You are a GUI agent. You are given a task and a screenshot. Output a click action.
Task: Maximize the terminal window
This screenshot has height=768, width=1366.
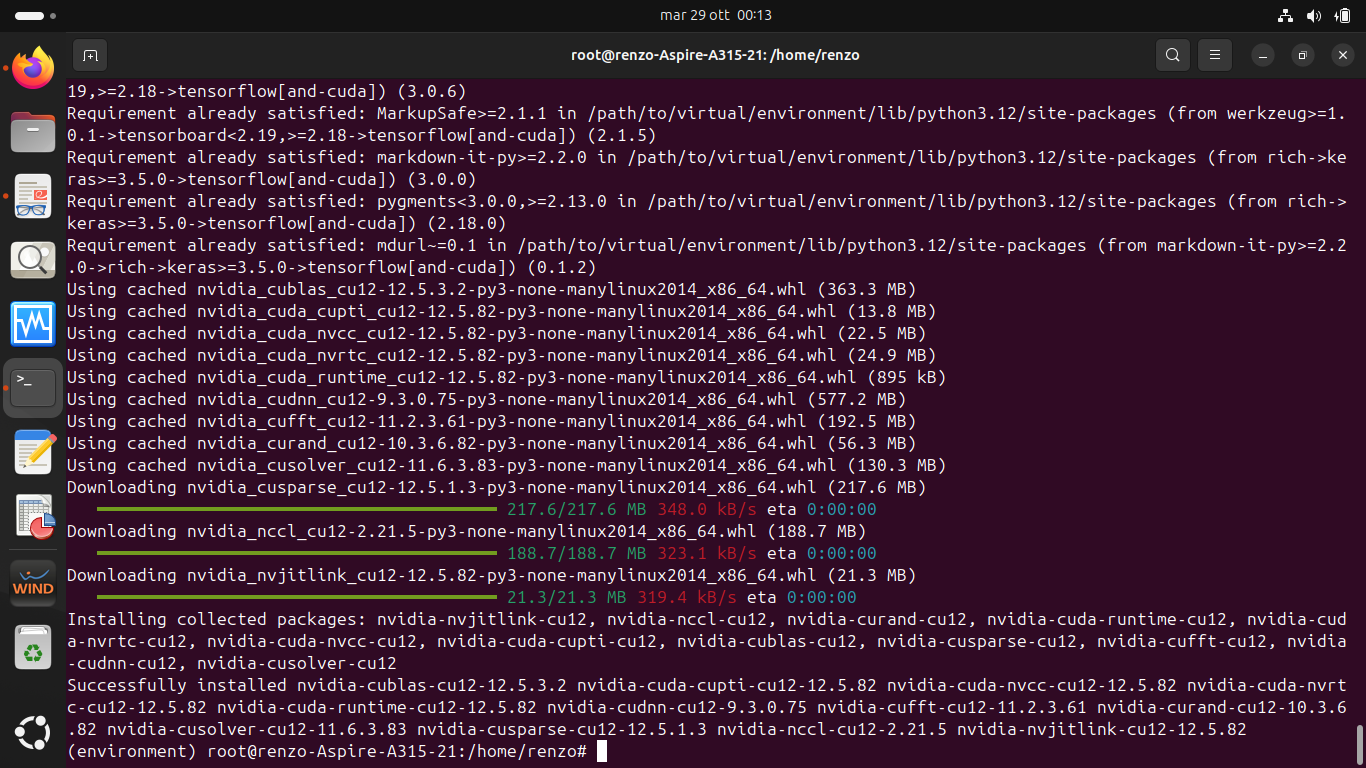pos(1303,55)
